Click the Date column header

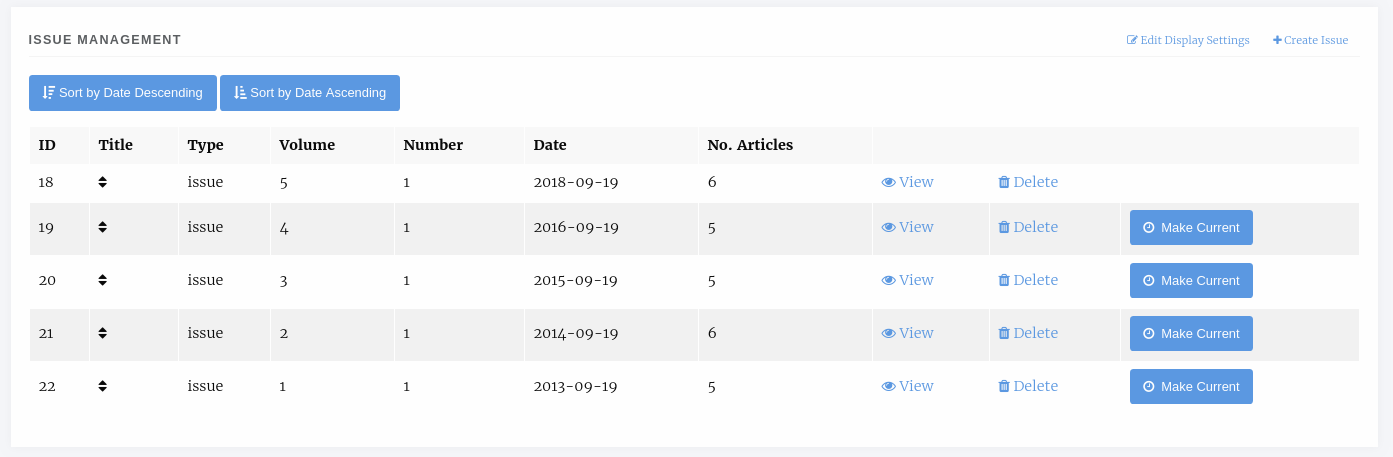pos(550,145)
